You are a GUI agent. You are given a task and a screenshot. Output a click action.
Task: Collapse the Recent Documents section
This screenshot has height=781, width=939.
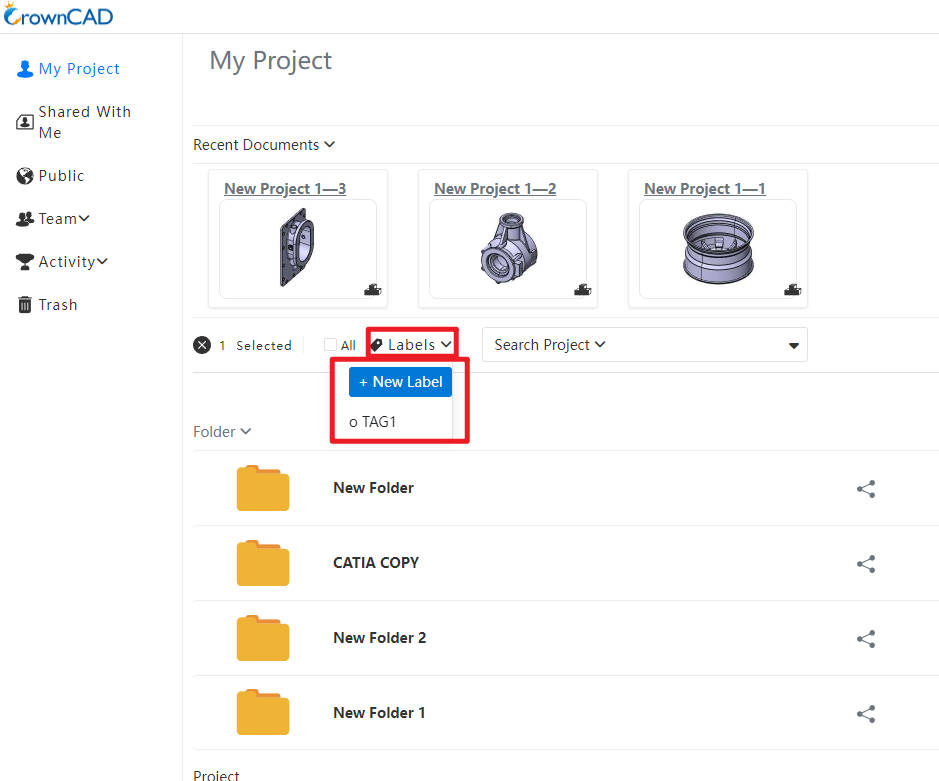click(263, 145)
